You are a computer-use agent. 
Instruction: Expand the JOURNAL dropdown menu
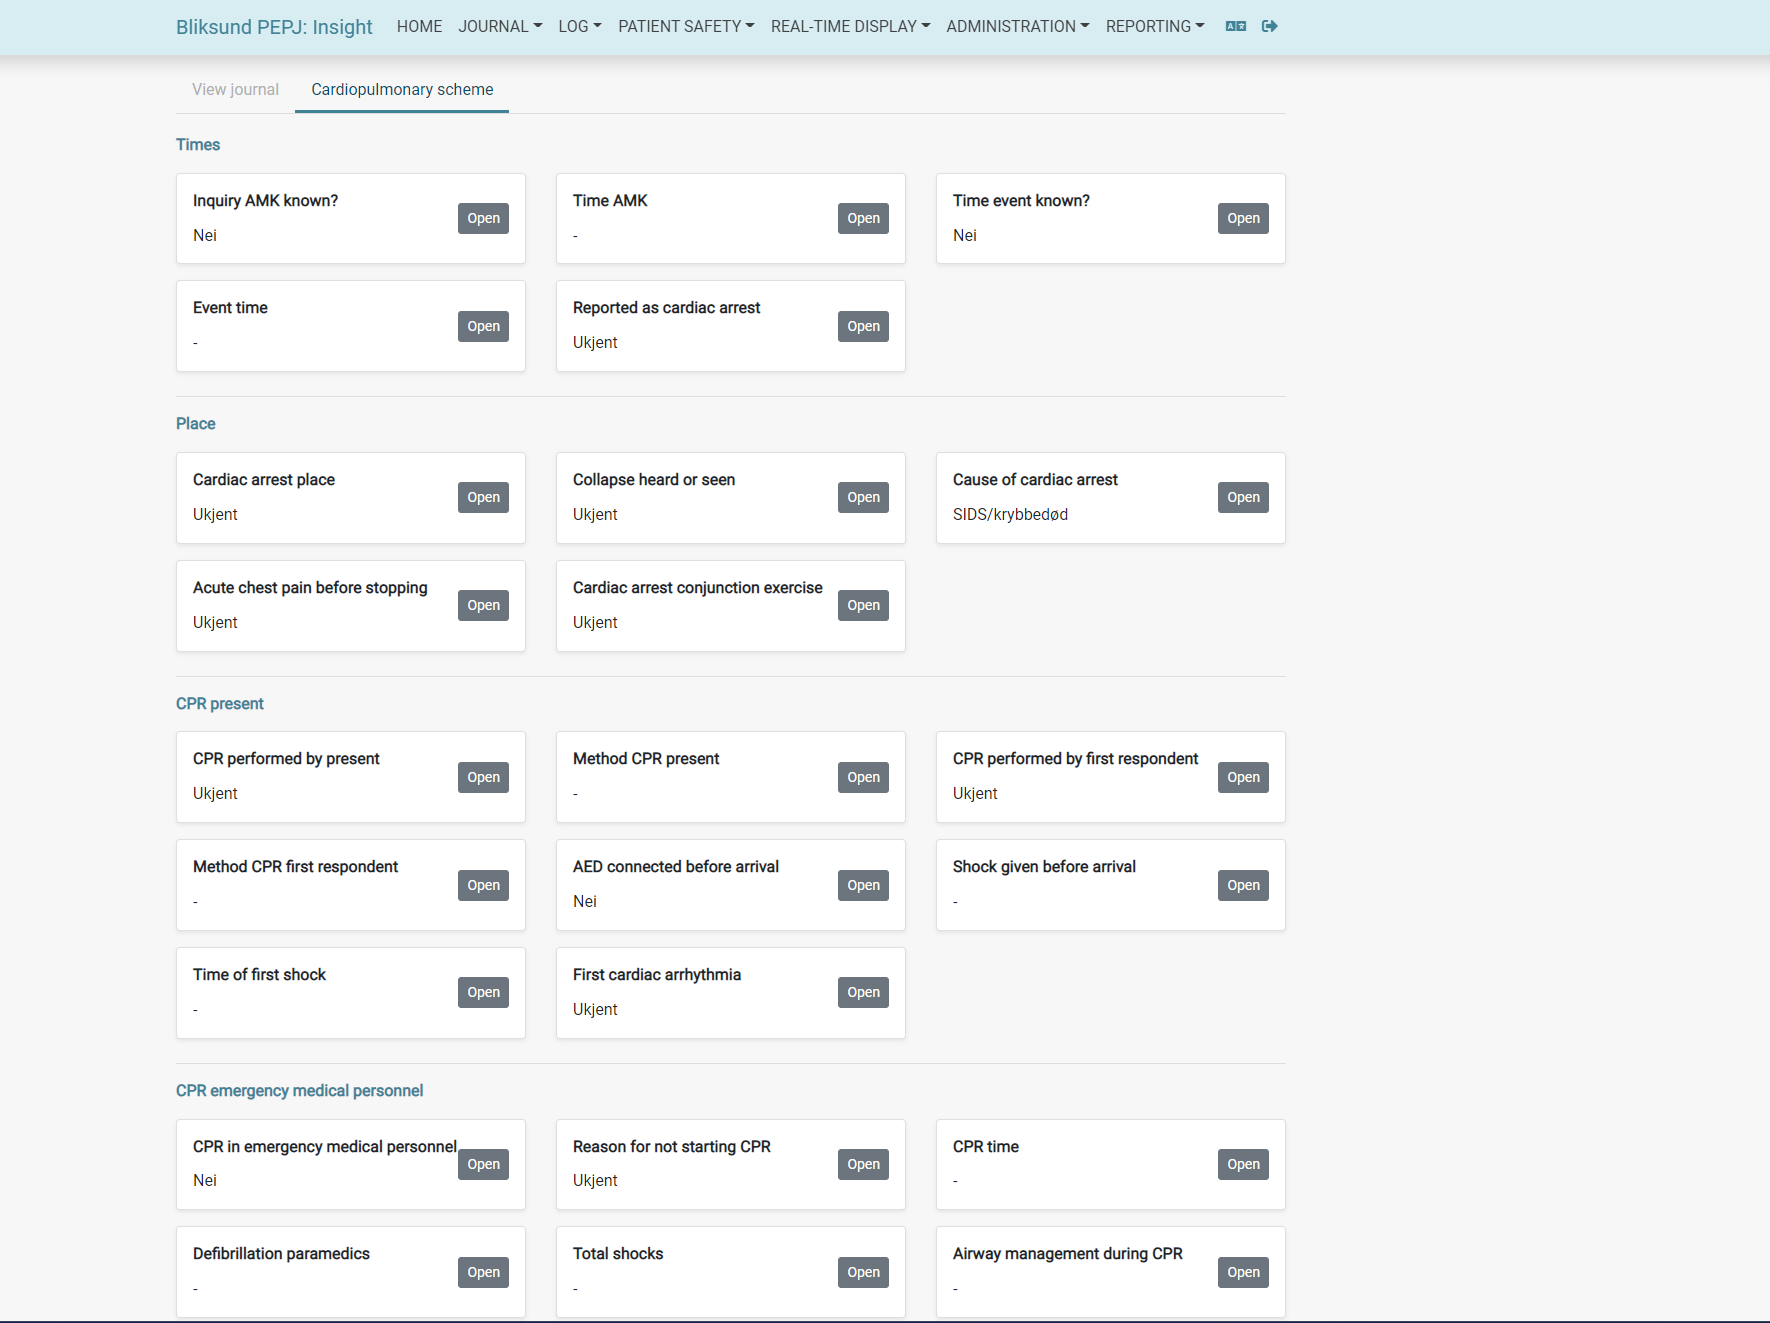tap(500, 26)
